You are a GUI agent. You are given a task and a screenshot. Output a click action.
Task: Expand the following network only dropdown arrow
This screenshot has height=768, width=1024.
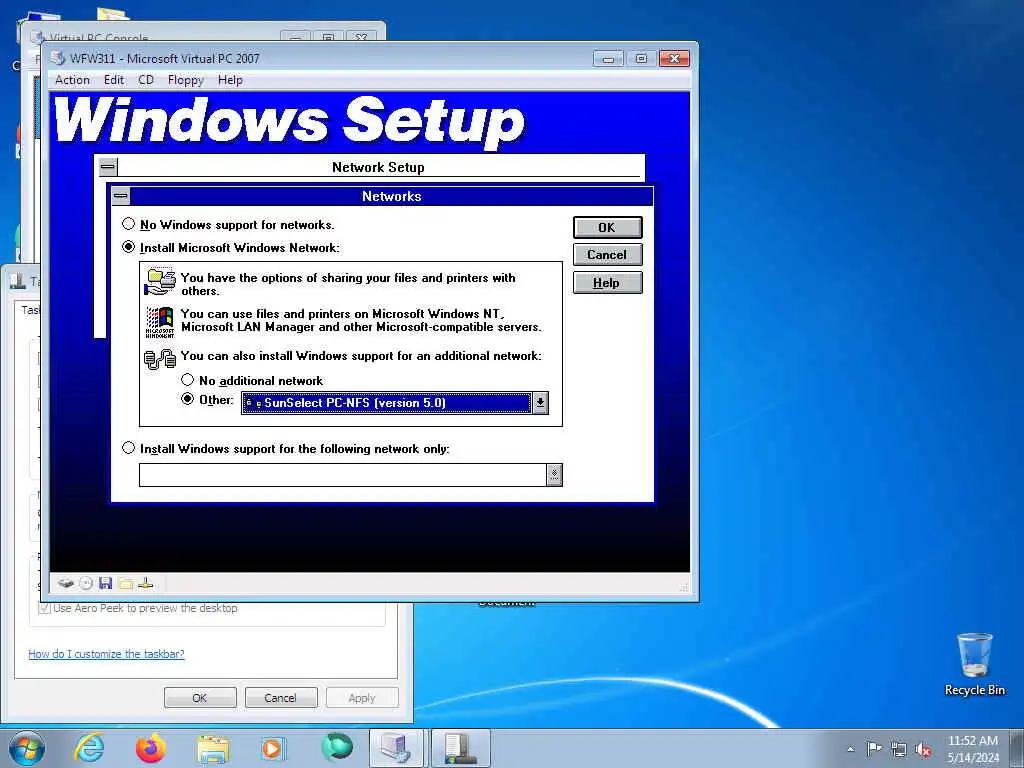coord(554,475)
